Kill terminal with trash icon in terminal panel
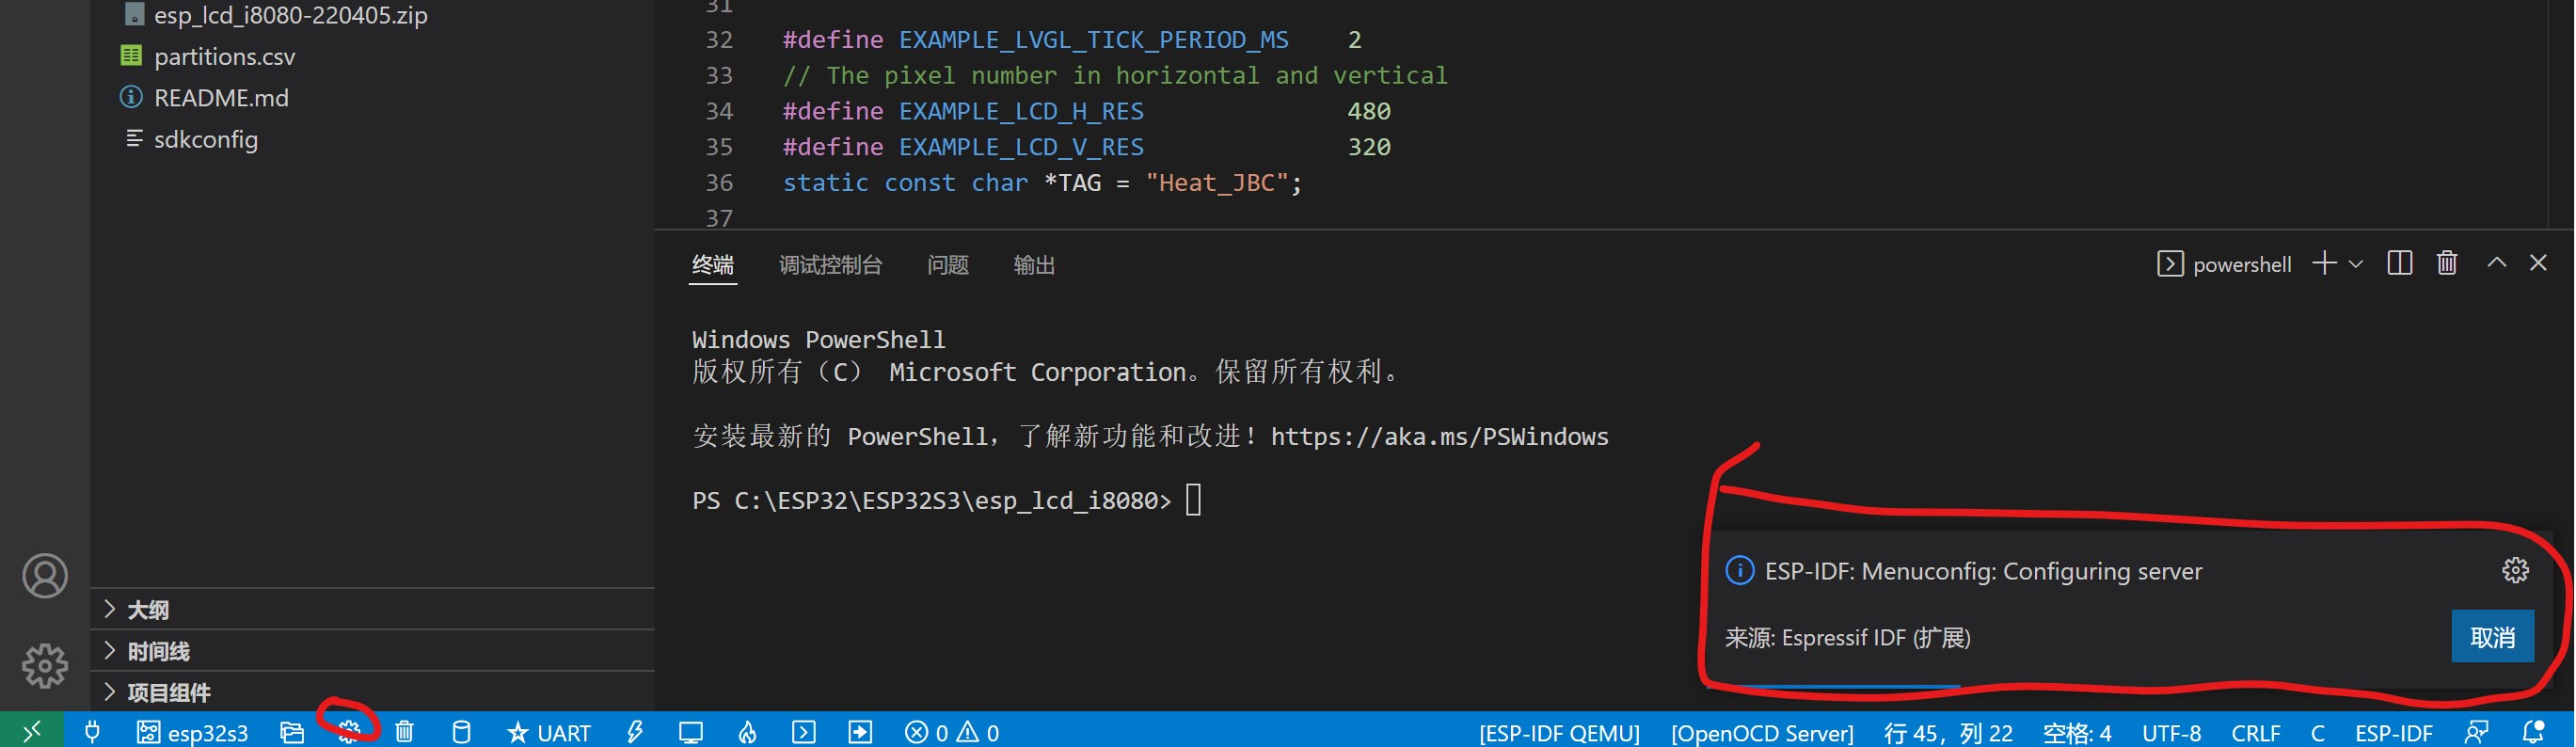 click(x=2447, y=263)
